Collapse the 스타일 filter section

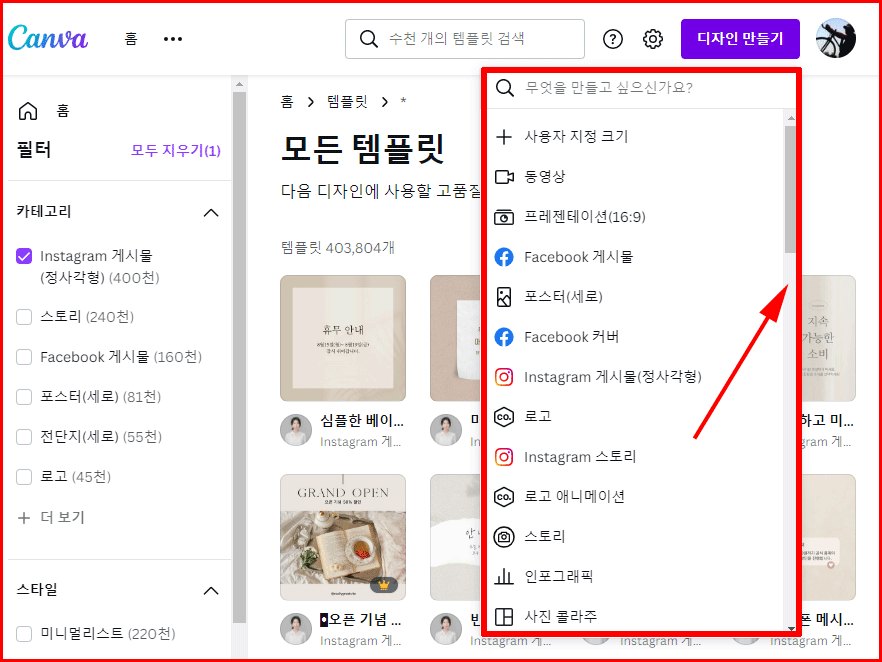pyautogui.click(x=211, y=591)
